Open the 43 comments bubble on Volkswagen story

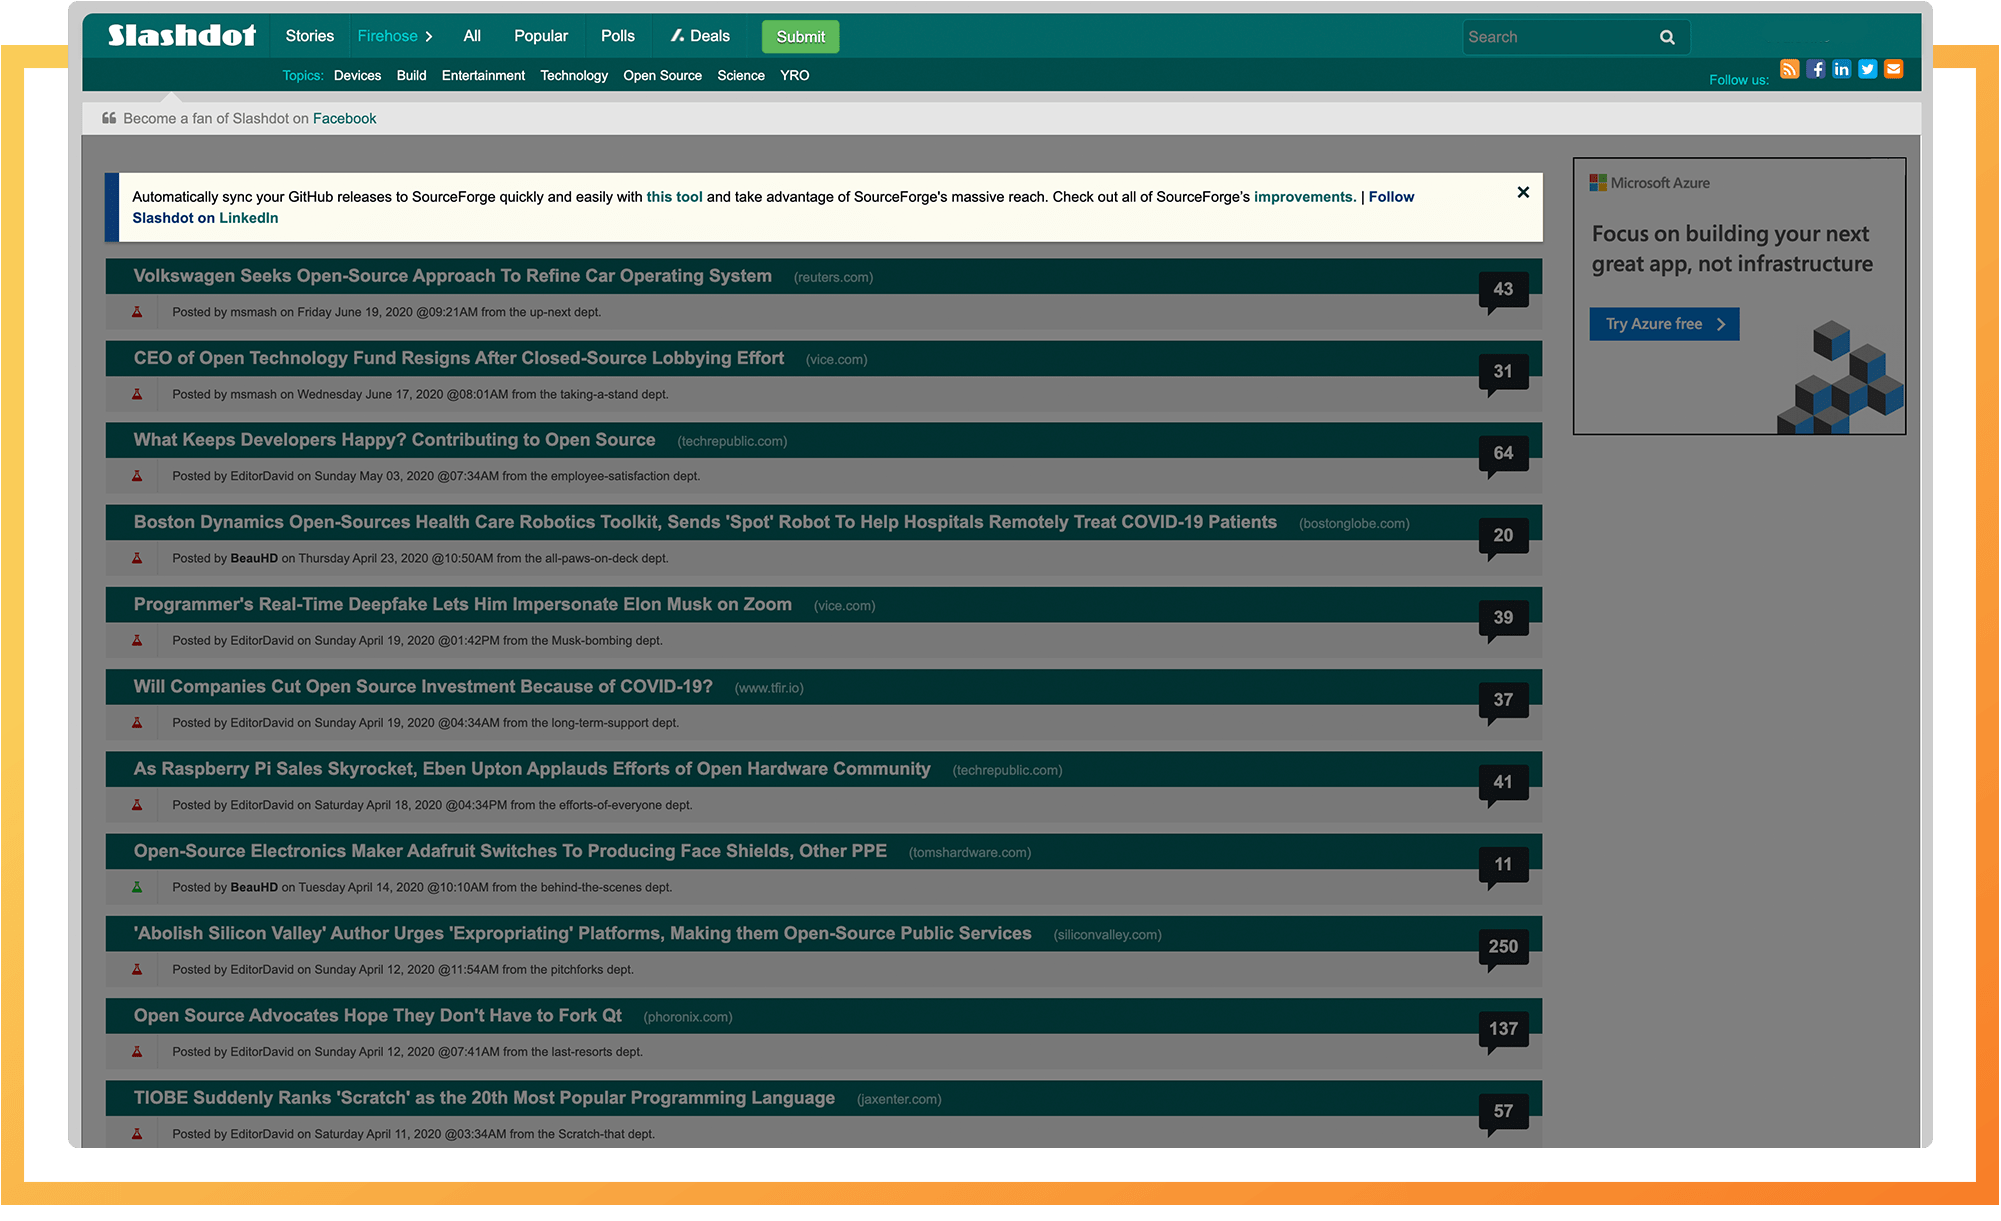(1503, 291)
